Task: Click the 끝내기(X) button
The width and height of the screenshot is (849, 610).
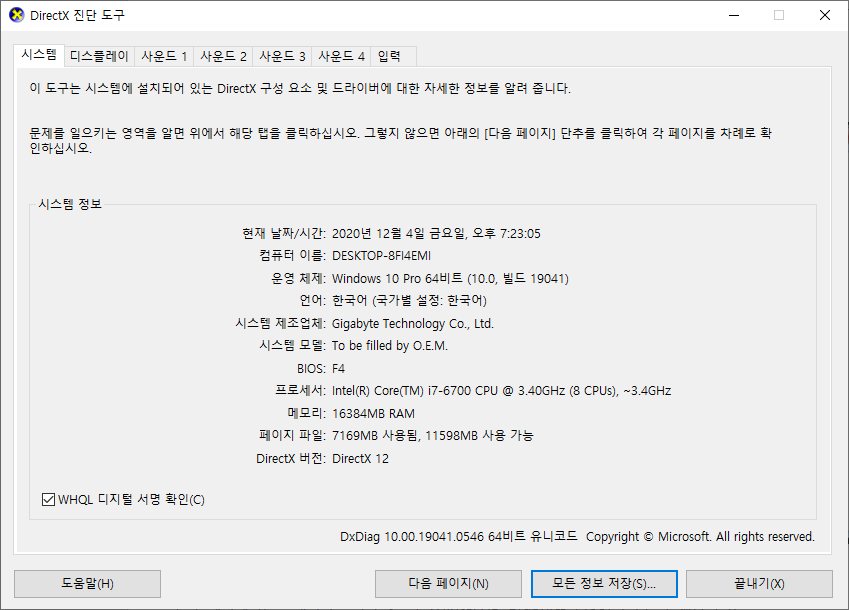Action: [x=759, y=583]
